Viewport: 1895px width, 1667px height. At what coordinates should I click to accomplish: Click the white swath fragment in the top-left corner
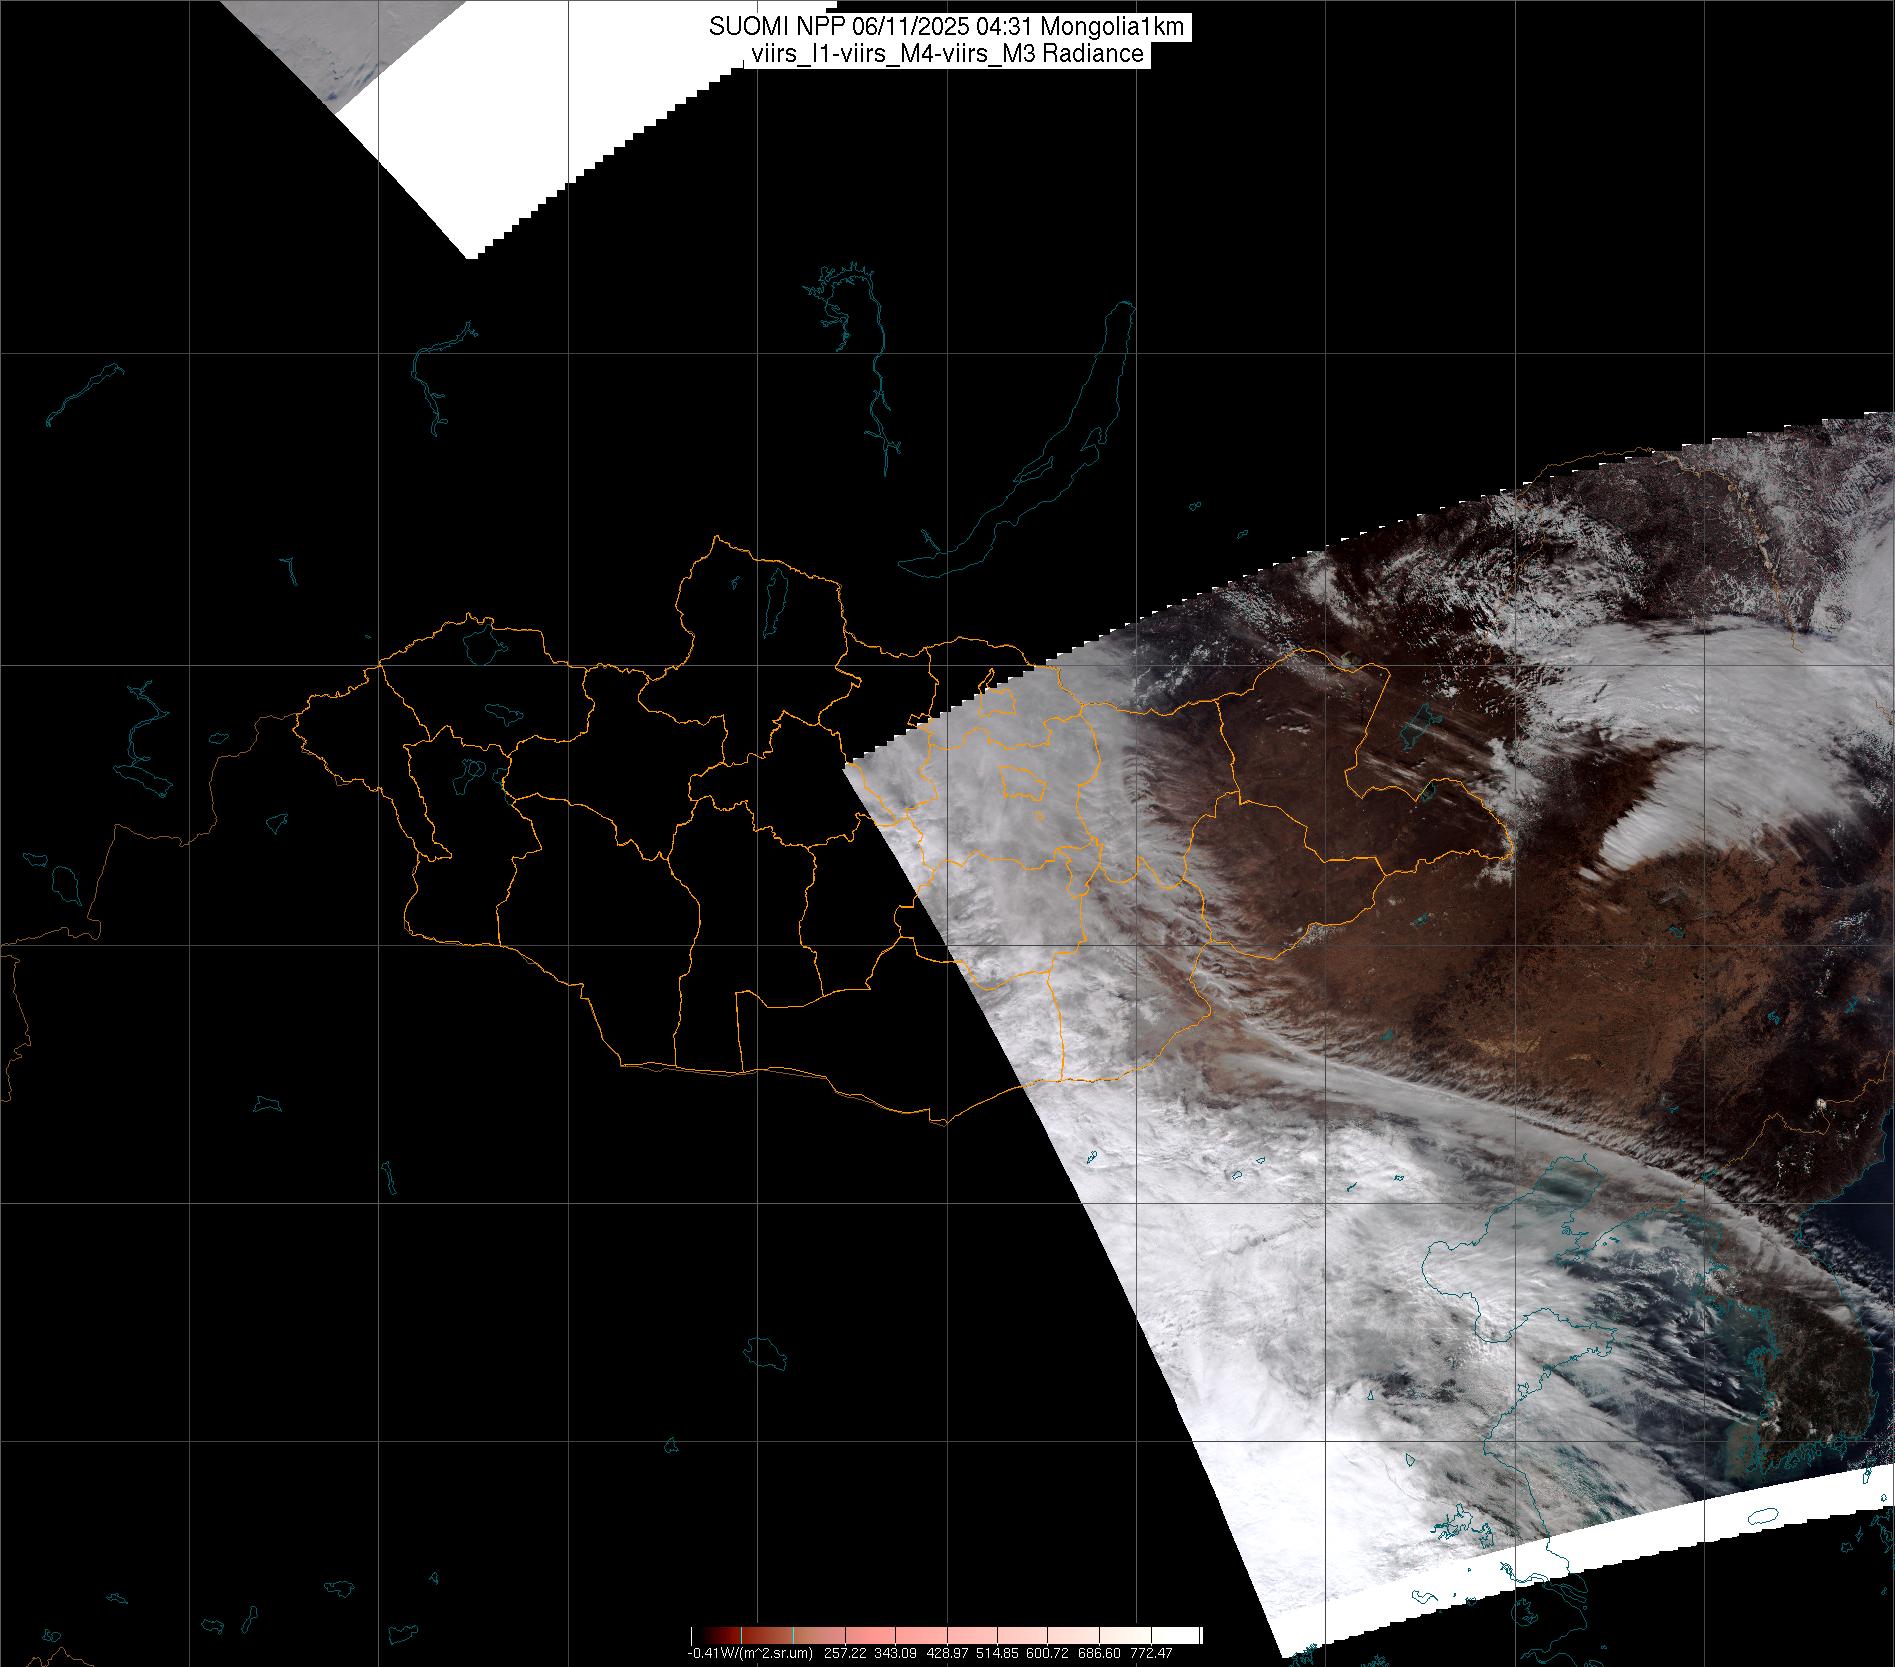pyautogui.click(x=400, y=110)
